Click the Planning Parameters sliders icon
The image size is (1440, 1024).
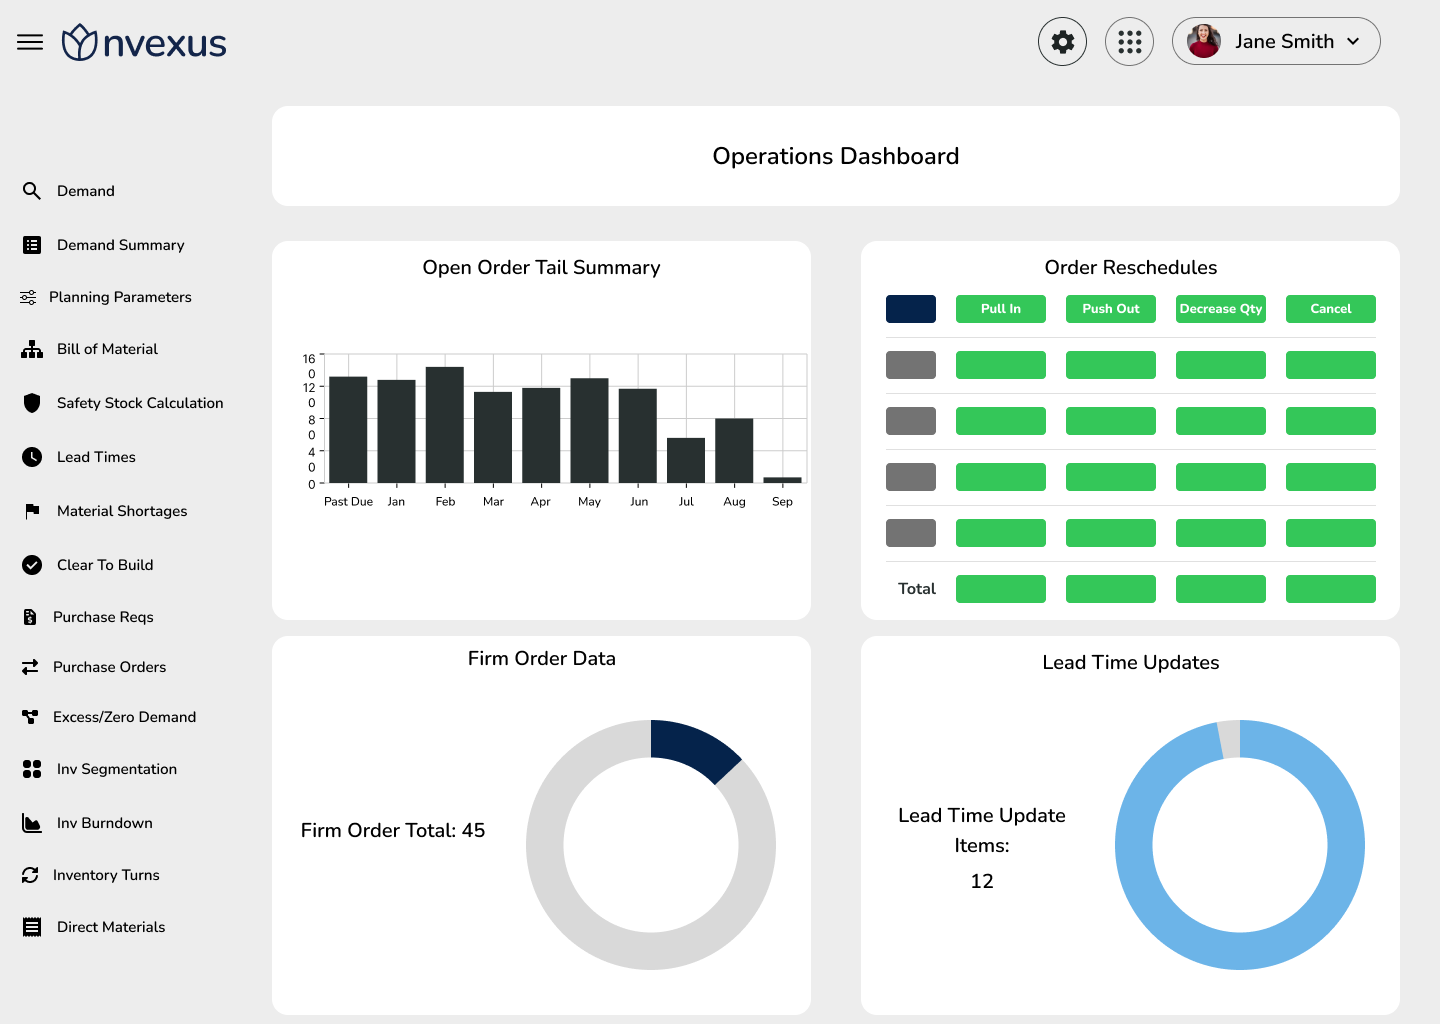[28, 297]
